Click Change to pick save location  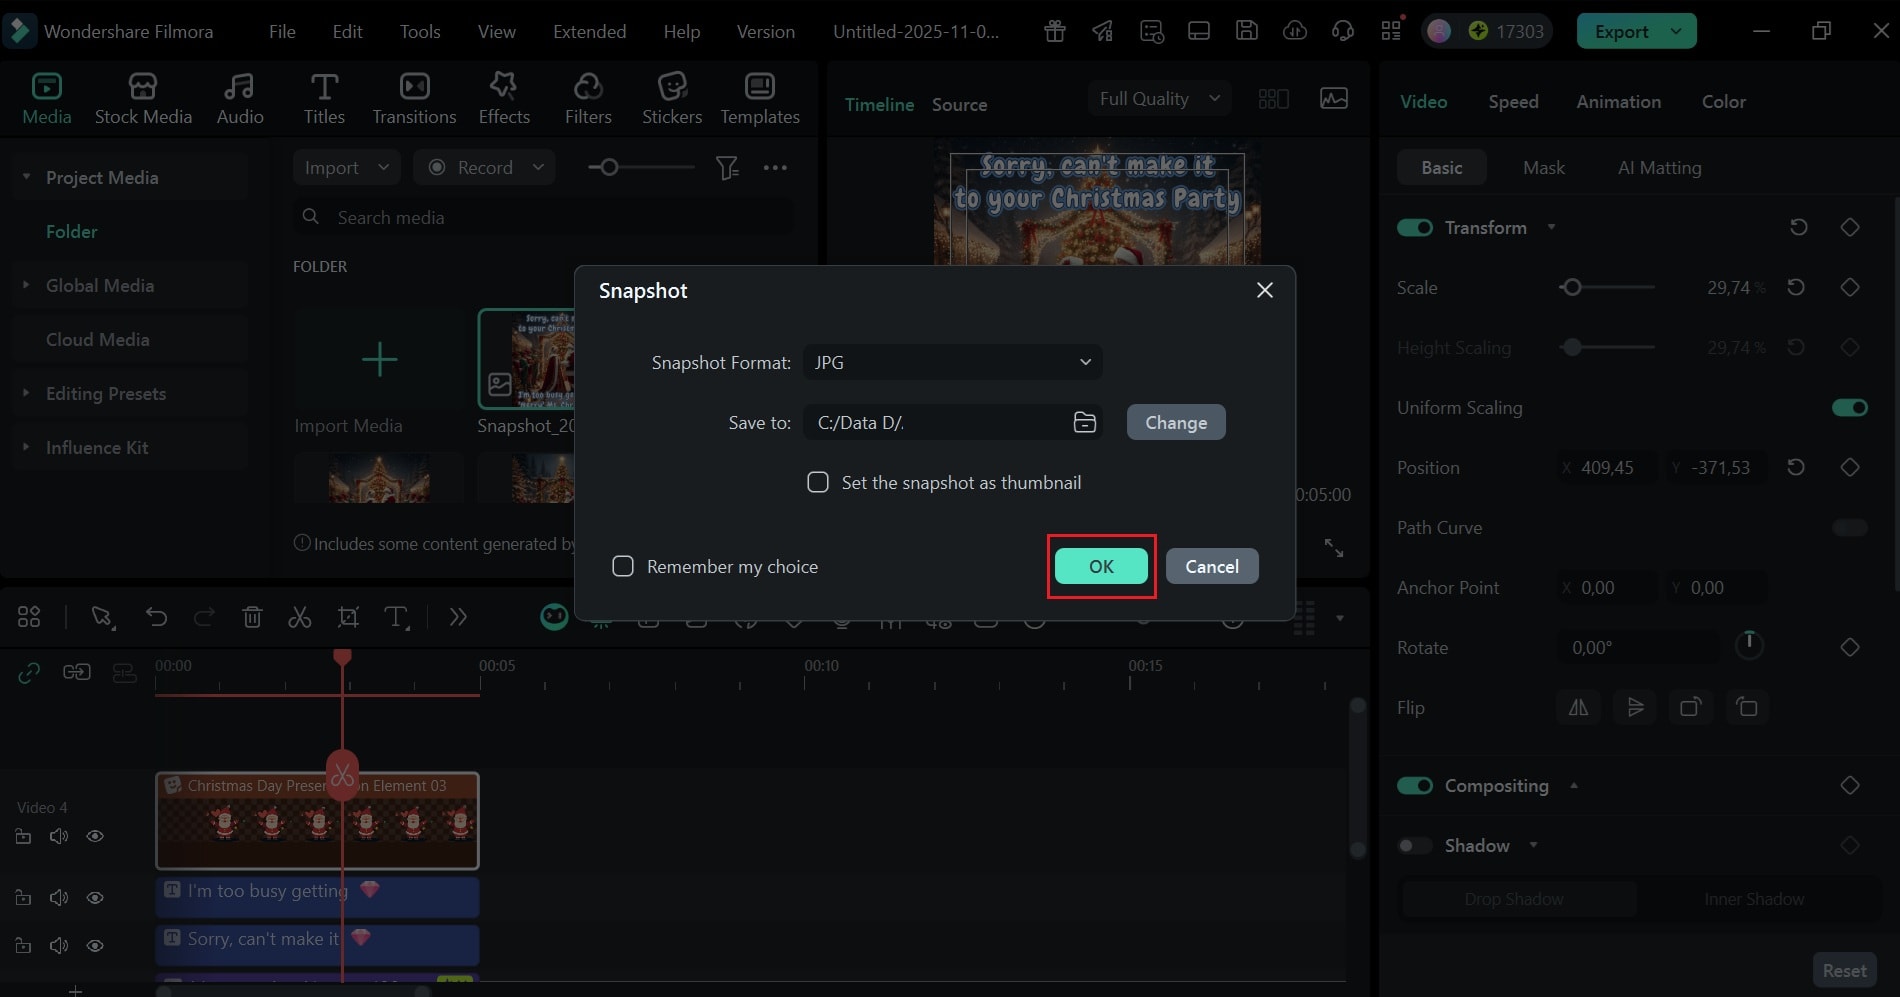tap(1176, 422)
